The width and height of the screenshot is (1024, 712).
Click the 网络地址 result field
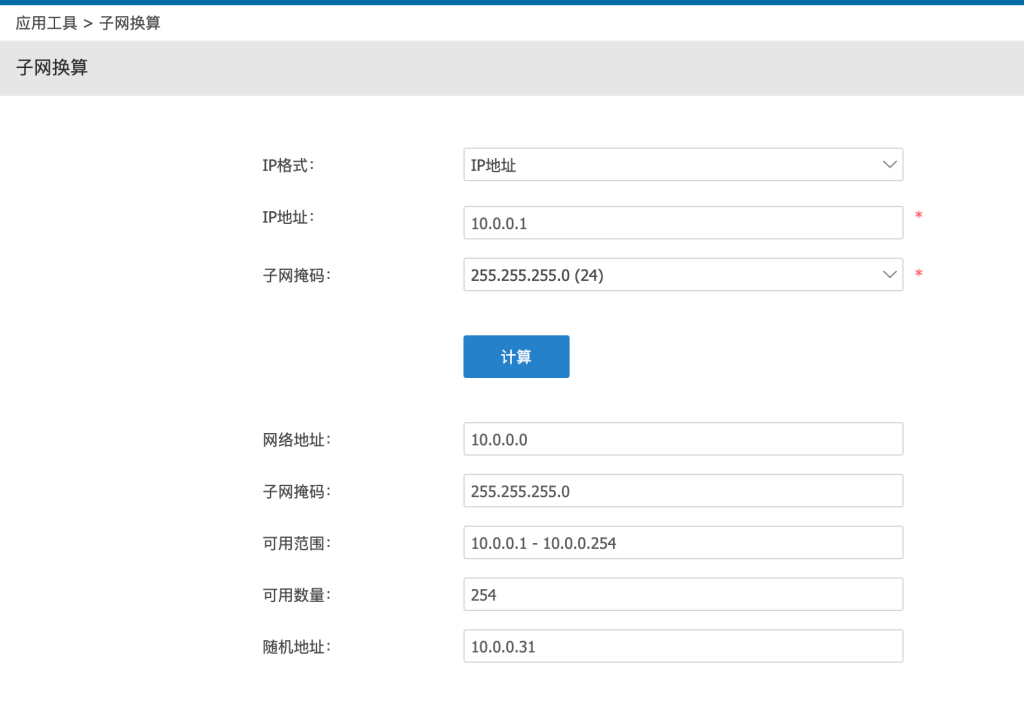683,438
